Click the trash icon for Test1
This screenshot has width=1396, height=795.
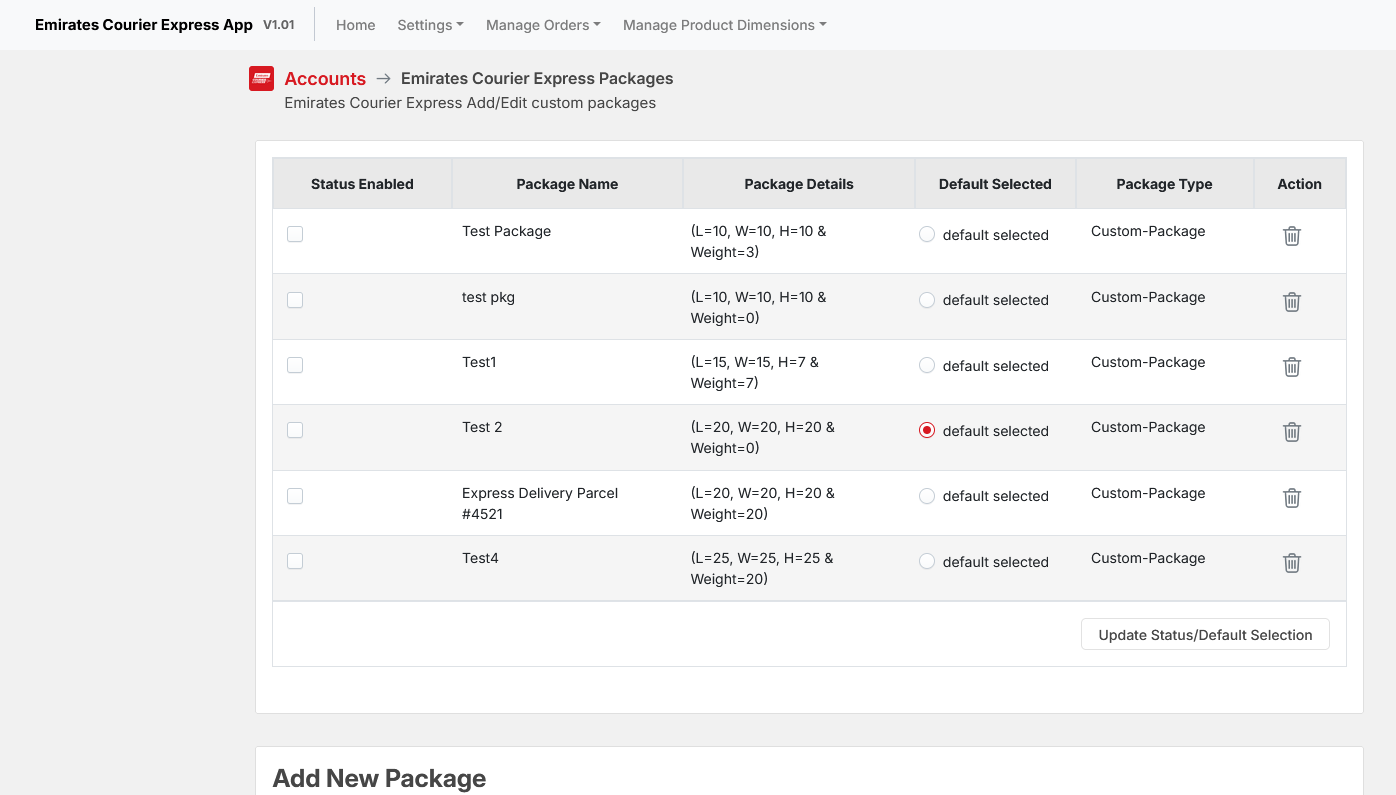(1292, 367)
